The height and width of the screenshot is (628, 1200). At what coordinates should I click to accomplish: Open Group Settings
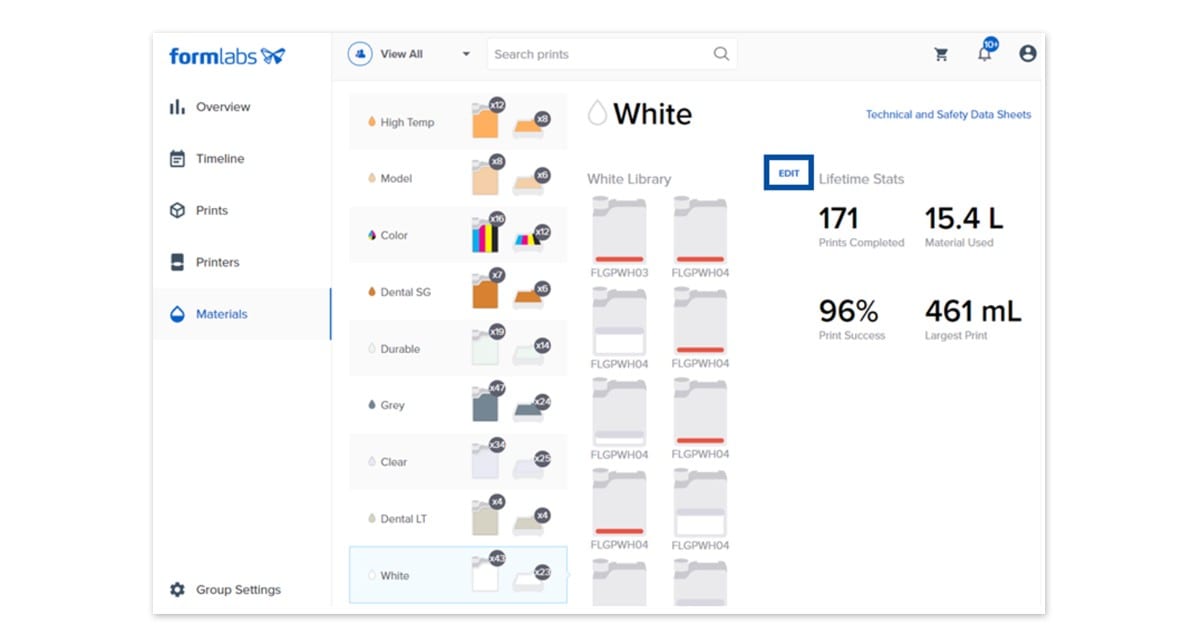click(238, 590)
